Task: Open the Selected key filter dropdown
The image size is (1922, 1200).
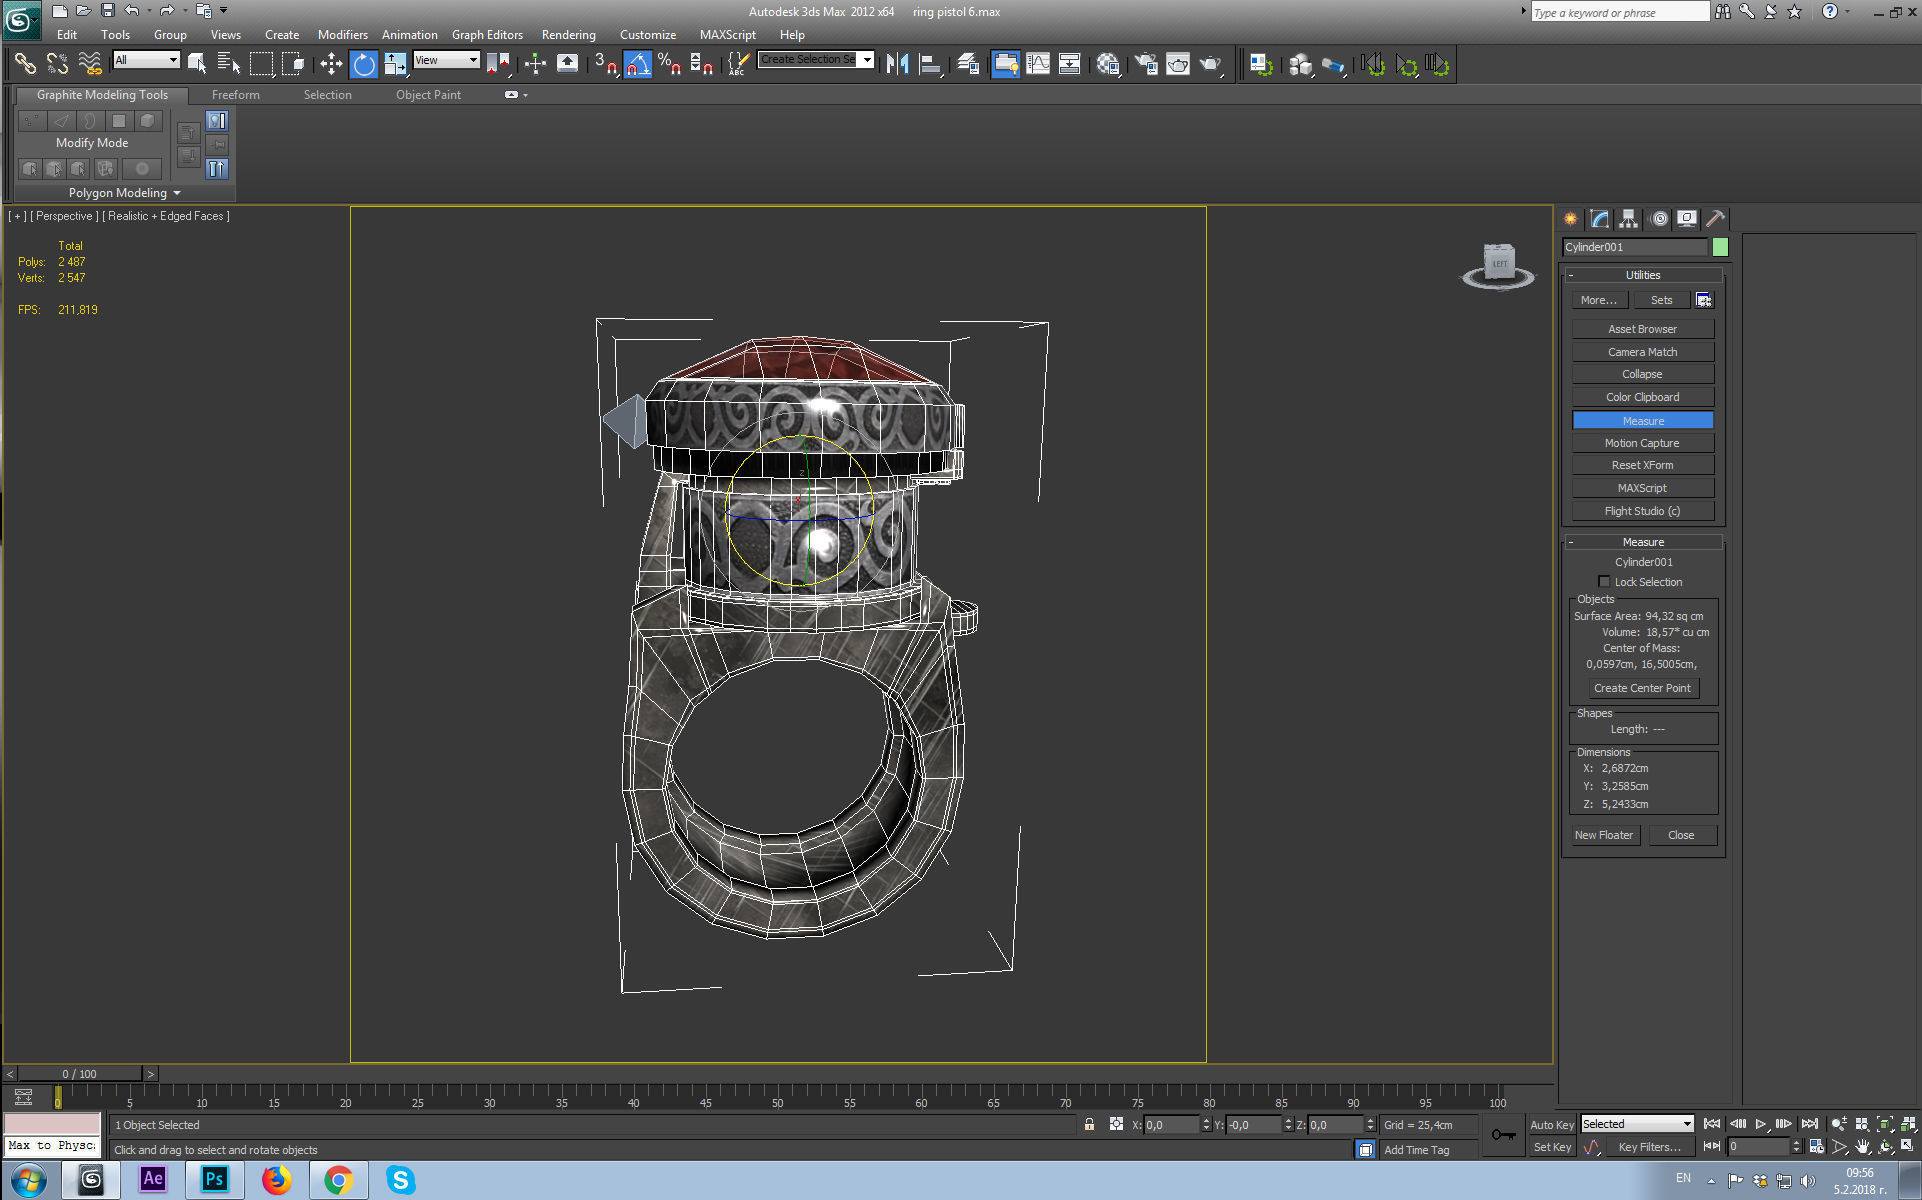Action: pyautogui.click(x=1637, y=1124)
